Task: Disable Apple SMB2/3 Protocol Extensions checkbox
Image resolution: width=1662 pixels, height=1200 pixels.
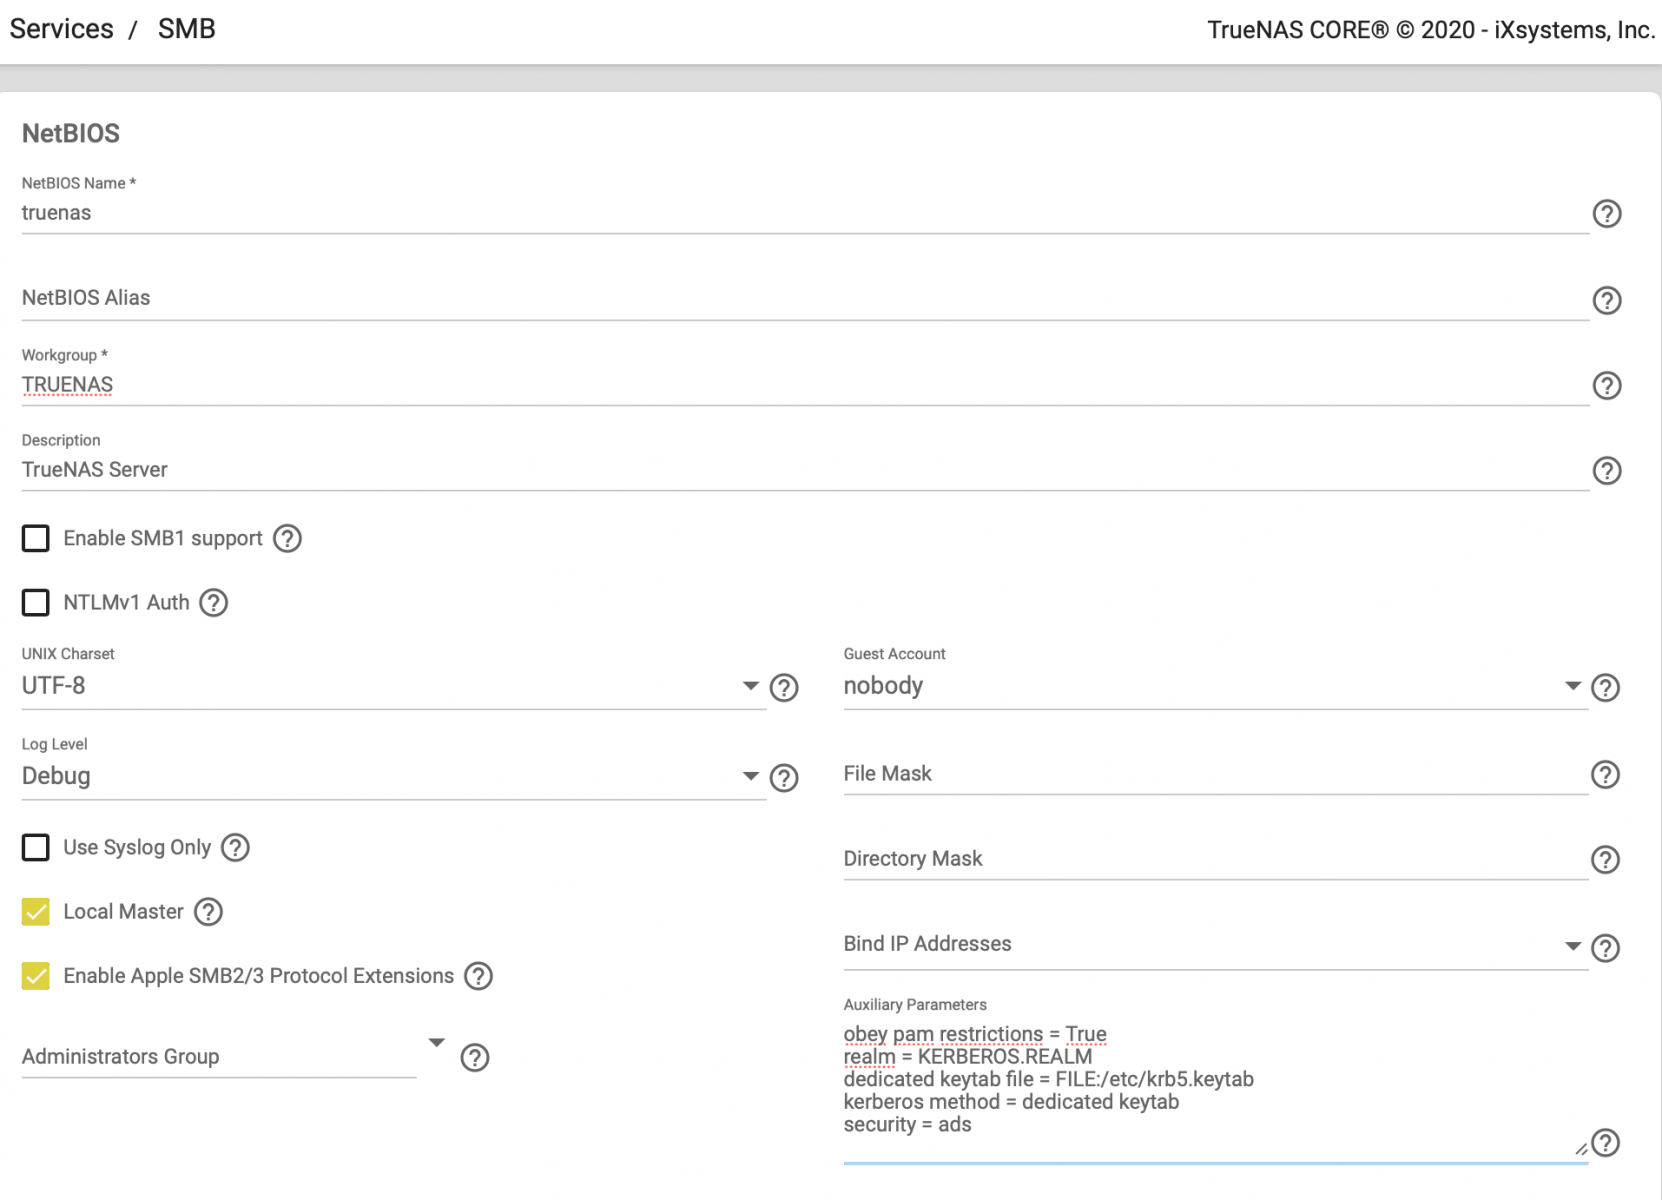Action: click(x=36, y=975)
